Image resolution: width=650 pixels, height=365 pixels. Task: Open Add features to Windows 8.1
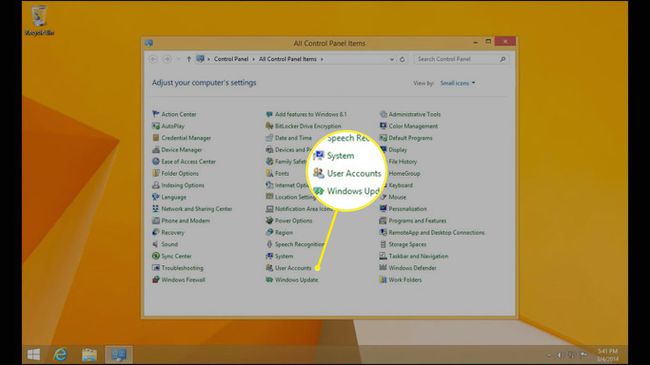point(310,114)
